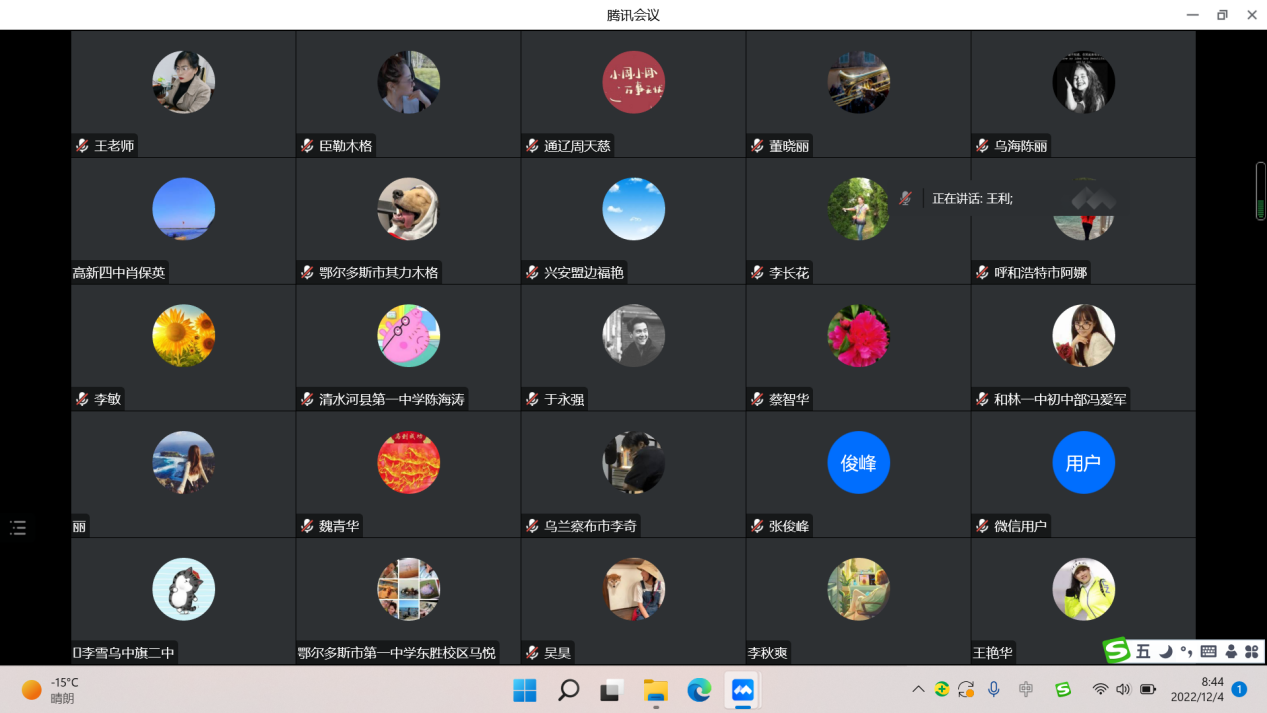
Task: Toggle Sogou 五 Wubi input mode
Action: click(1143, 652)
